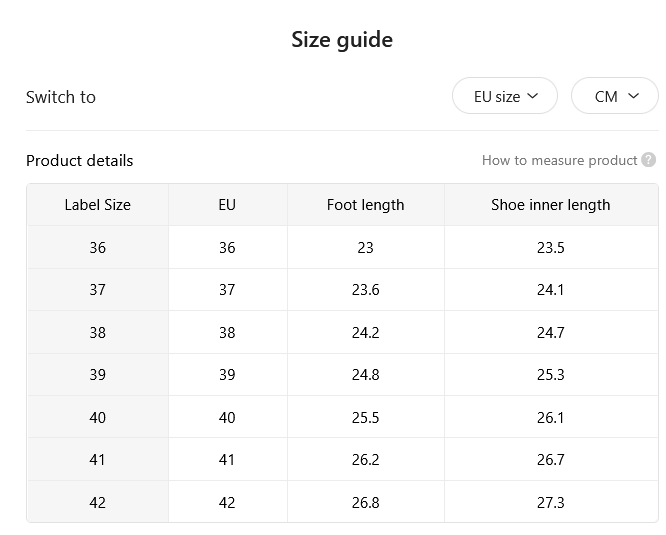Select label size 42 row cell
Screen dimensions: 666x535
[x=98, y=502]
